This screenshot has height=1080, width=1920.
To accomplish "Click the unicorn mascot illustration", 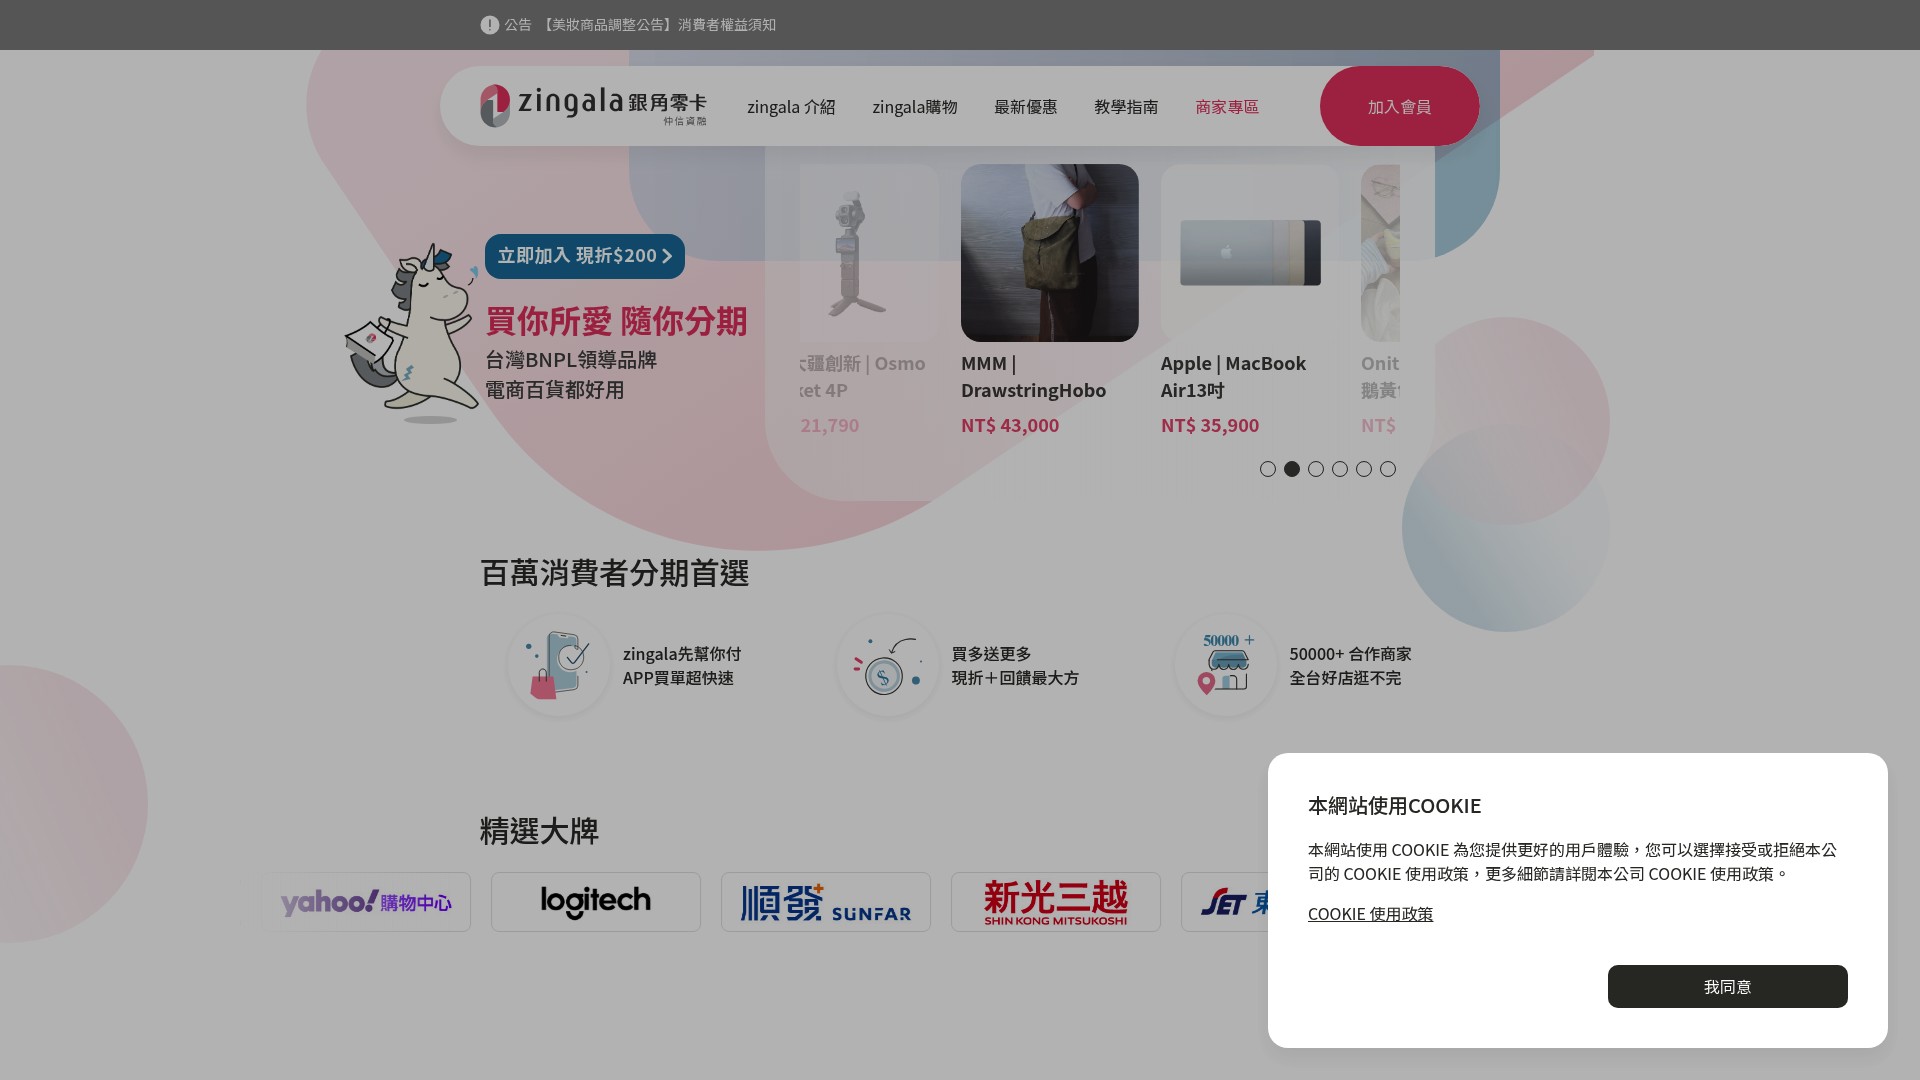I will [411, 332].
